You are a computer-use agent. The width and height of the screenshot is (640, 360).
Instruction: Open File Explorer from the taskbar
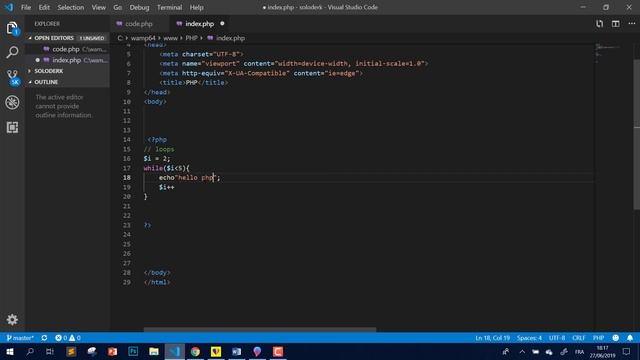point(154,351)
